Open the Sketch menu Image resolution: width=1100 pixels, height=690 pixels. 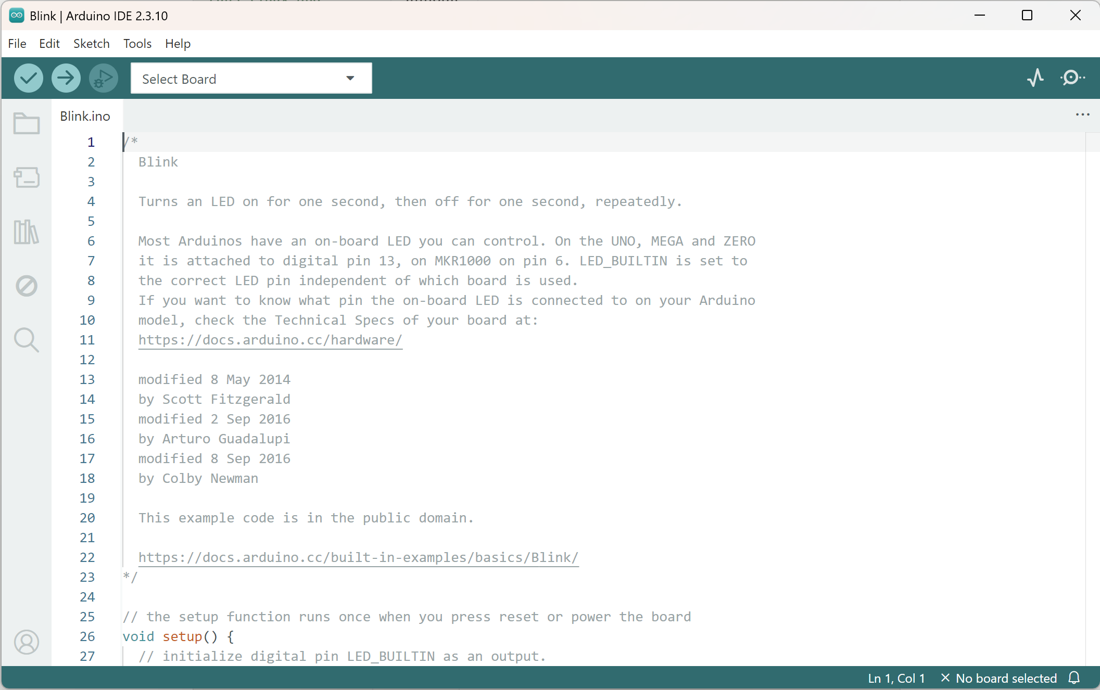(91, 43)
